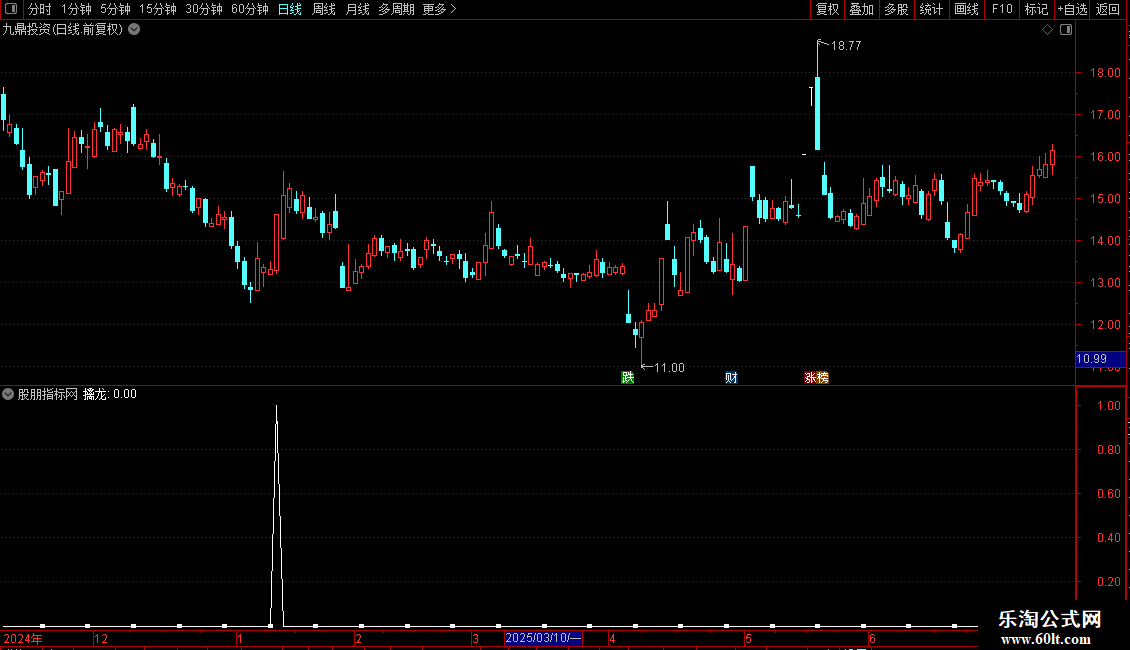Click the 复权 adjustment button
Viewport: 1130px width, 650px height.
(x=827, y=9)
